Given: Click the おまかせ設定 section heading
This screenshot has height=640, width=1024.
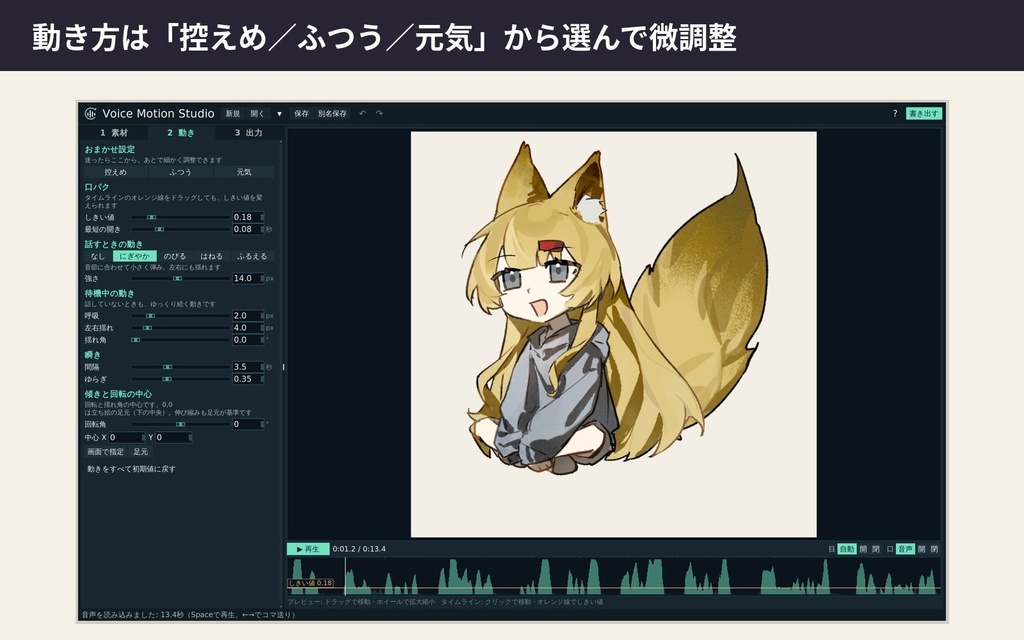Looking at the screenshot, I should tap(110, 150).
